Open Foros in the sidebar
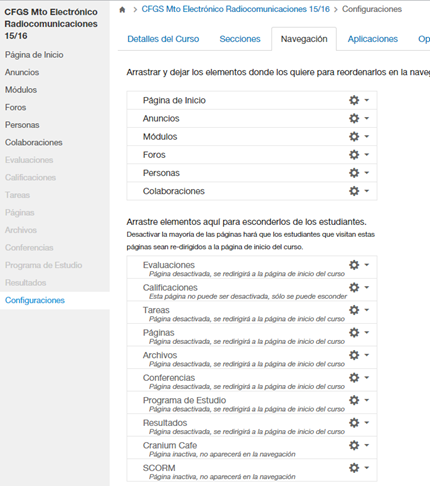This screenshot has width=430, height=486. click(x=15, y=107)
